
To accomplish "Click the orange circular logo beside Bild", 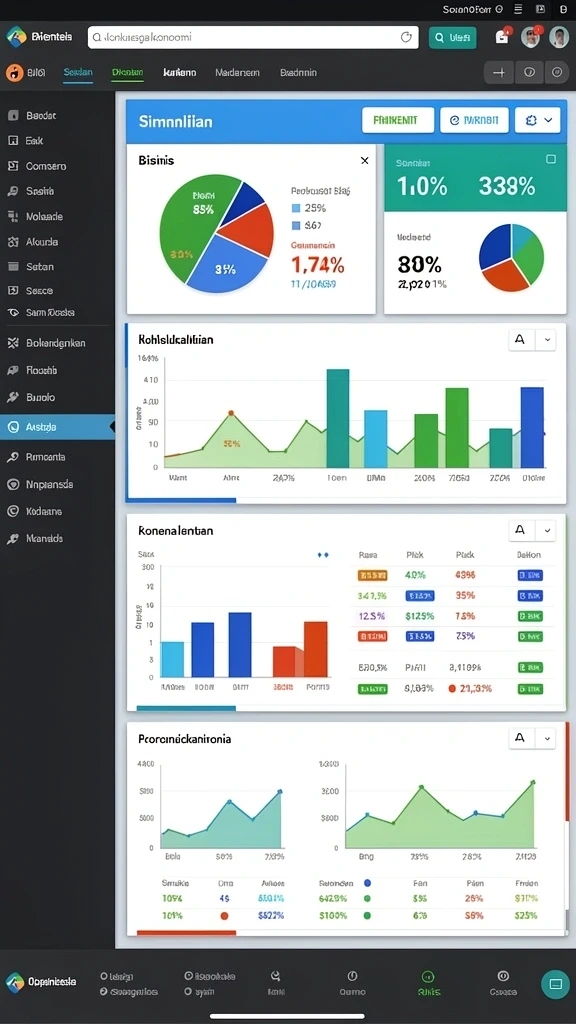I will pyautogui.click(x=14, y=72).
